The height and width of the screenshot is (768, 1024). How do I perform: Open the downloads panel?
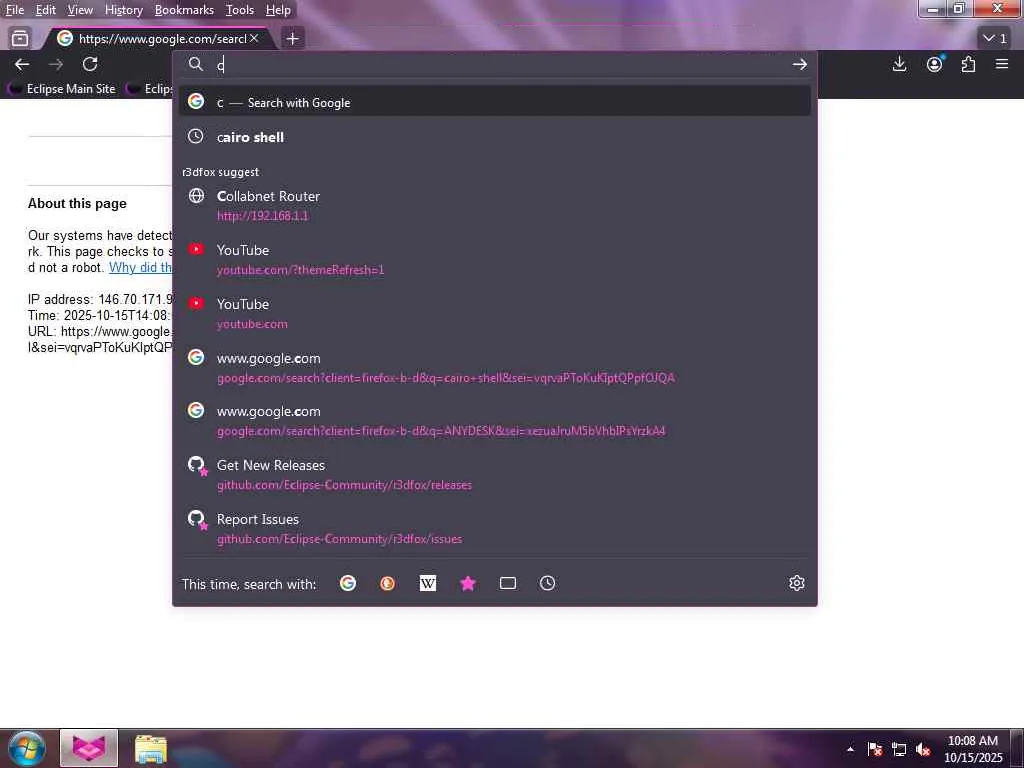[899, 64]
